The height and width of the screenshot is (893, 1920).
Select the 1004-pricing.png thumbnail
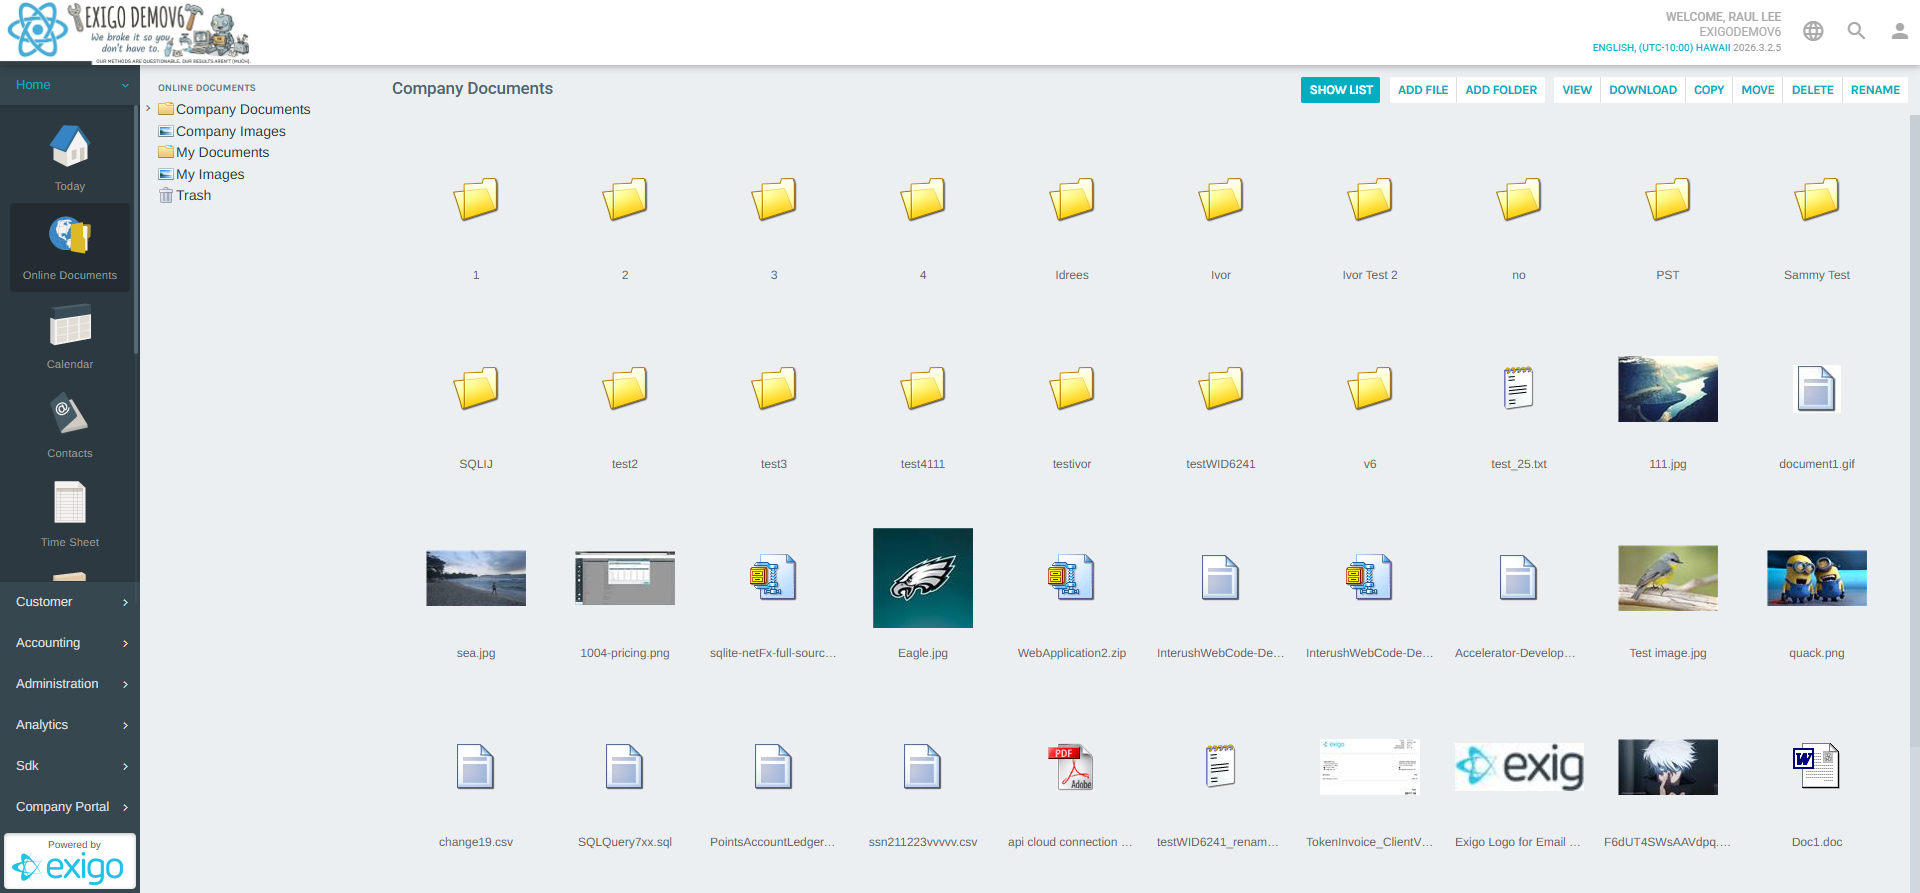625,578
